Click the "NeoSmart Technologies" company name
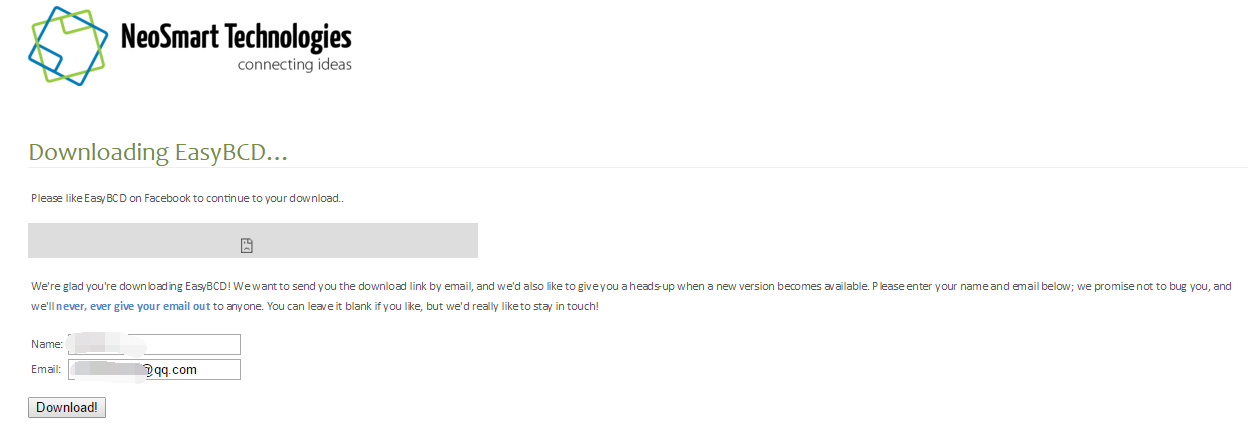 [x=235, y=37]
